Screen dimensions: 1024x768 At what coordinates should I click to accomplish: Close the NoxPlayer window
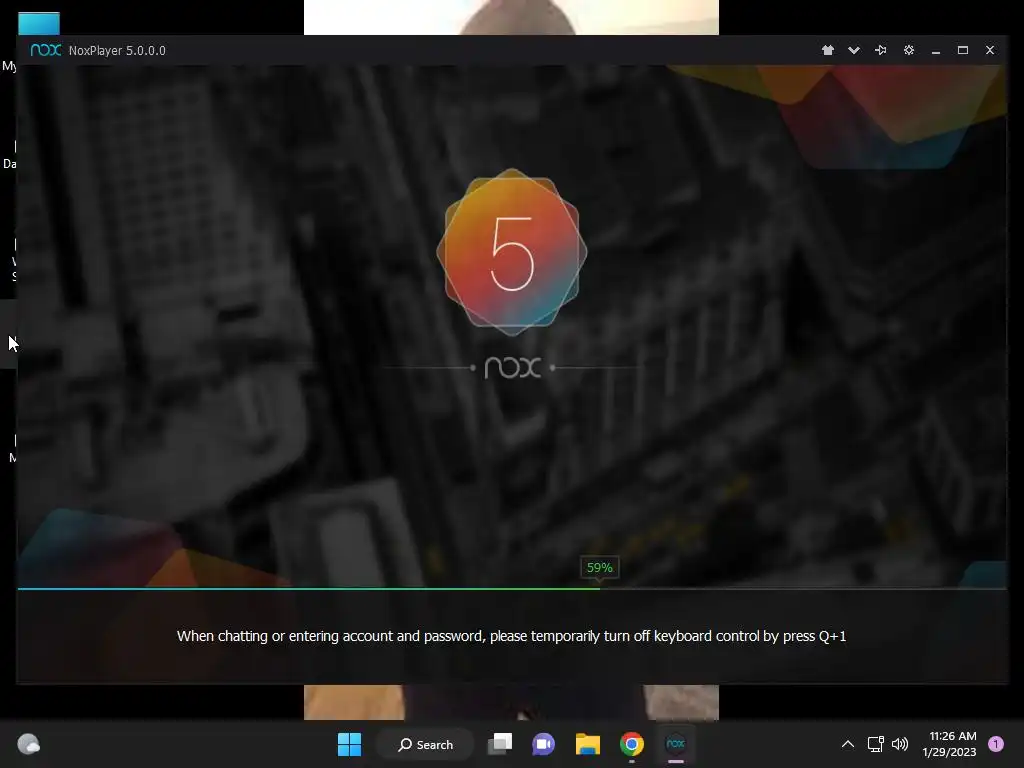(990, 50)
